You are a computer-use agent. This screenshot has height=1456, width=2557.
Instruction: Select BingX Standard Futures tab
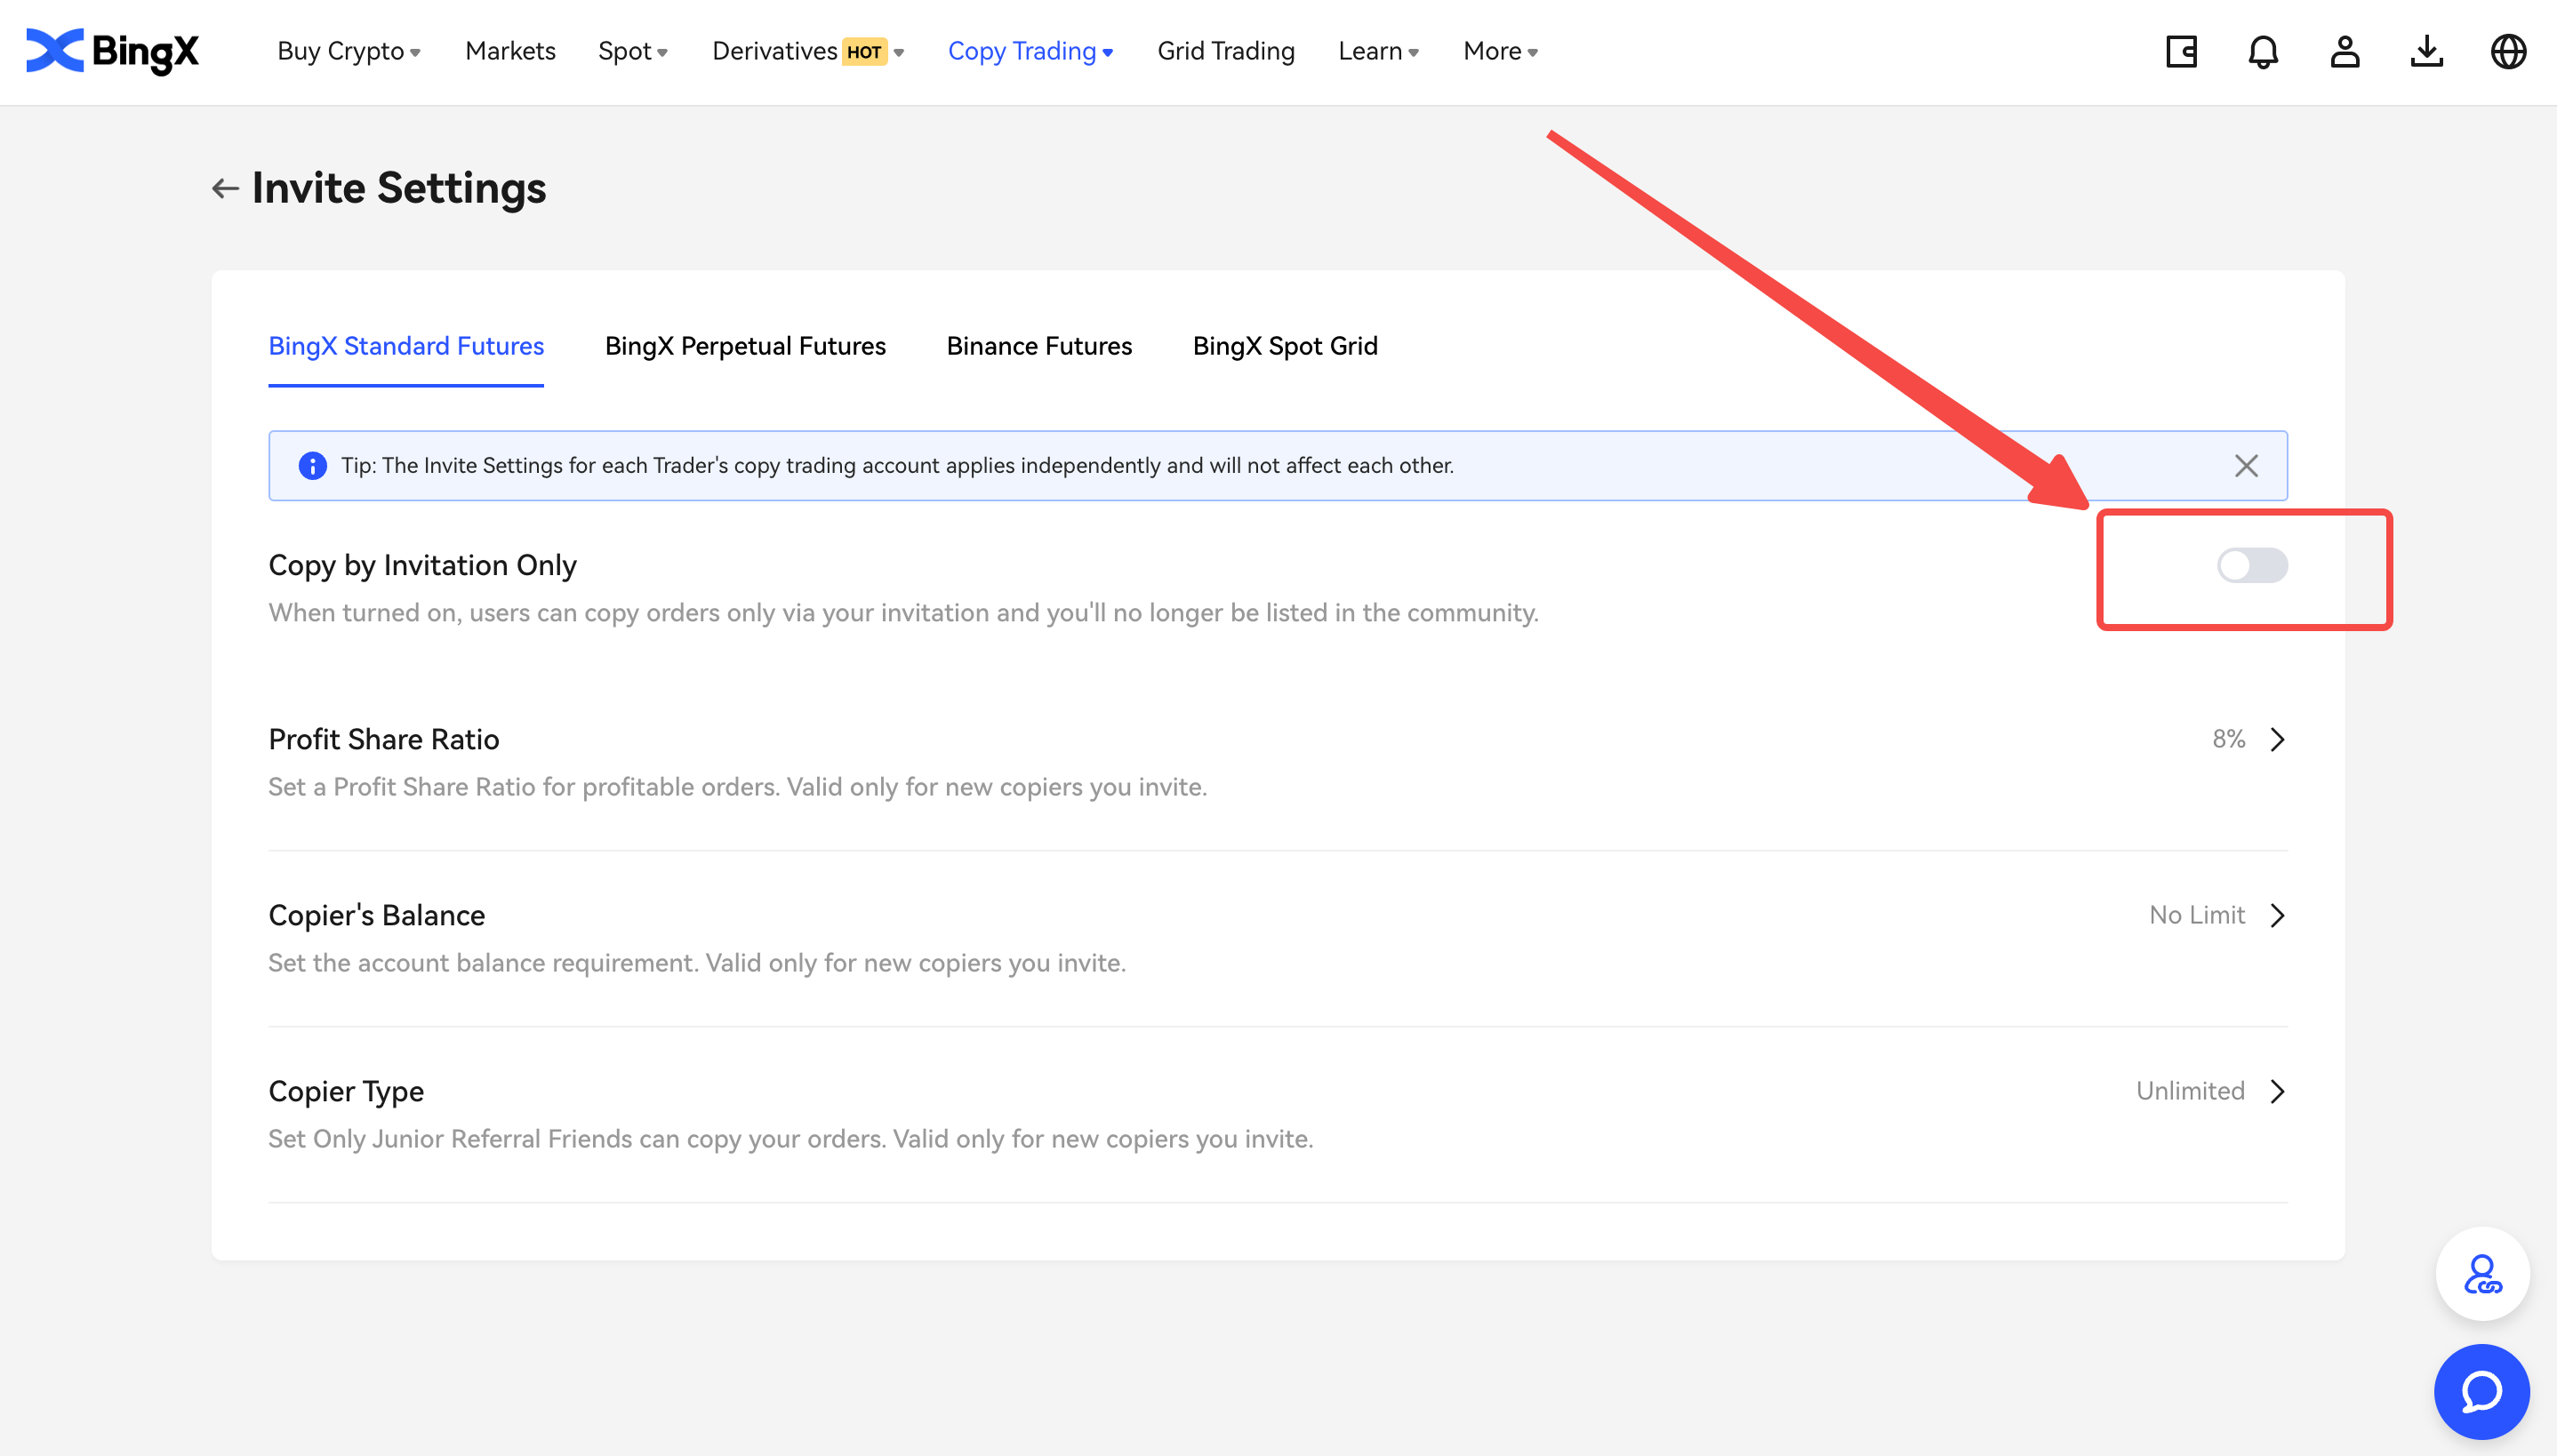pos(406,347)
